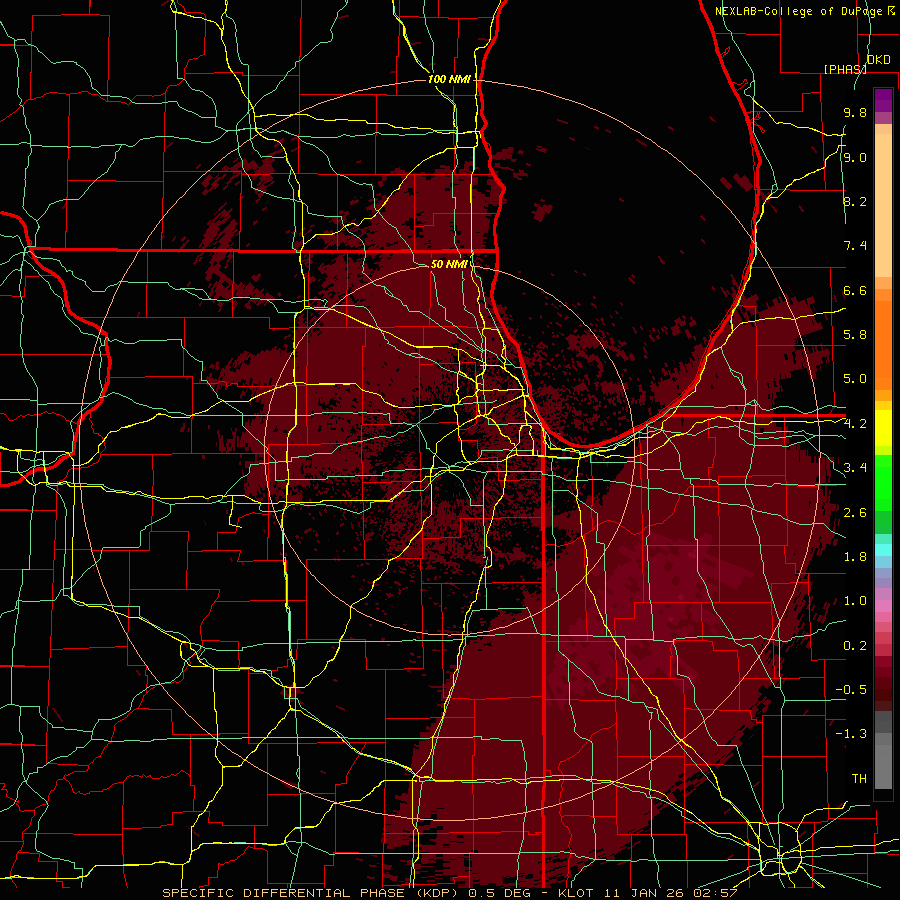
Task: Click the 1.0 value on the color scale
Action: [855, 601]
